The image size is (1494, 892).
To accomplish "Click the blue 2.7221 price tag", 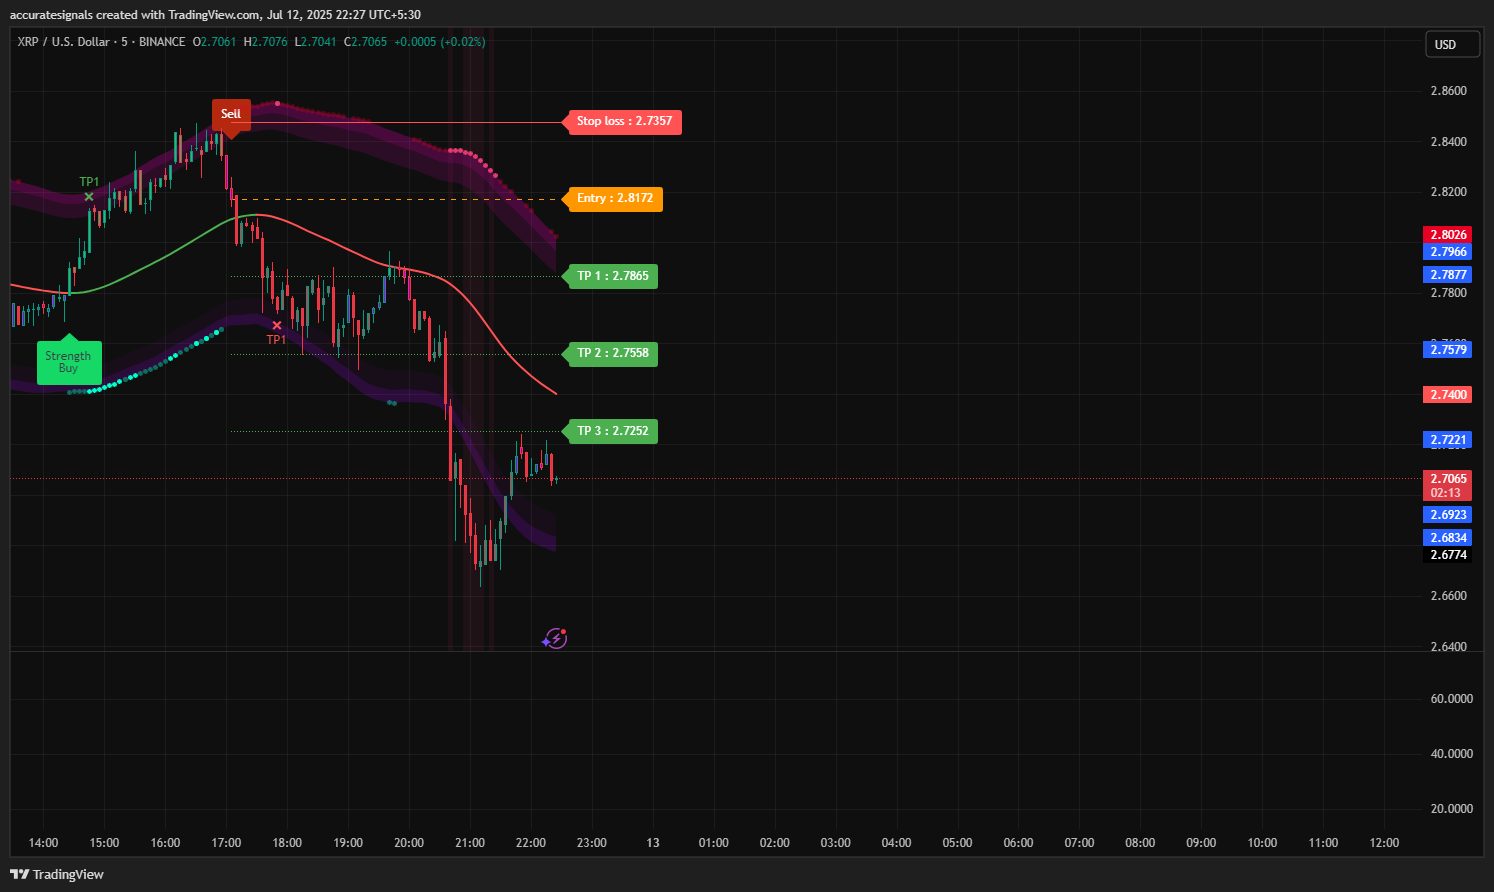I will (x=1448, y=440).
